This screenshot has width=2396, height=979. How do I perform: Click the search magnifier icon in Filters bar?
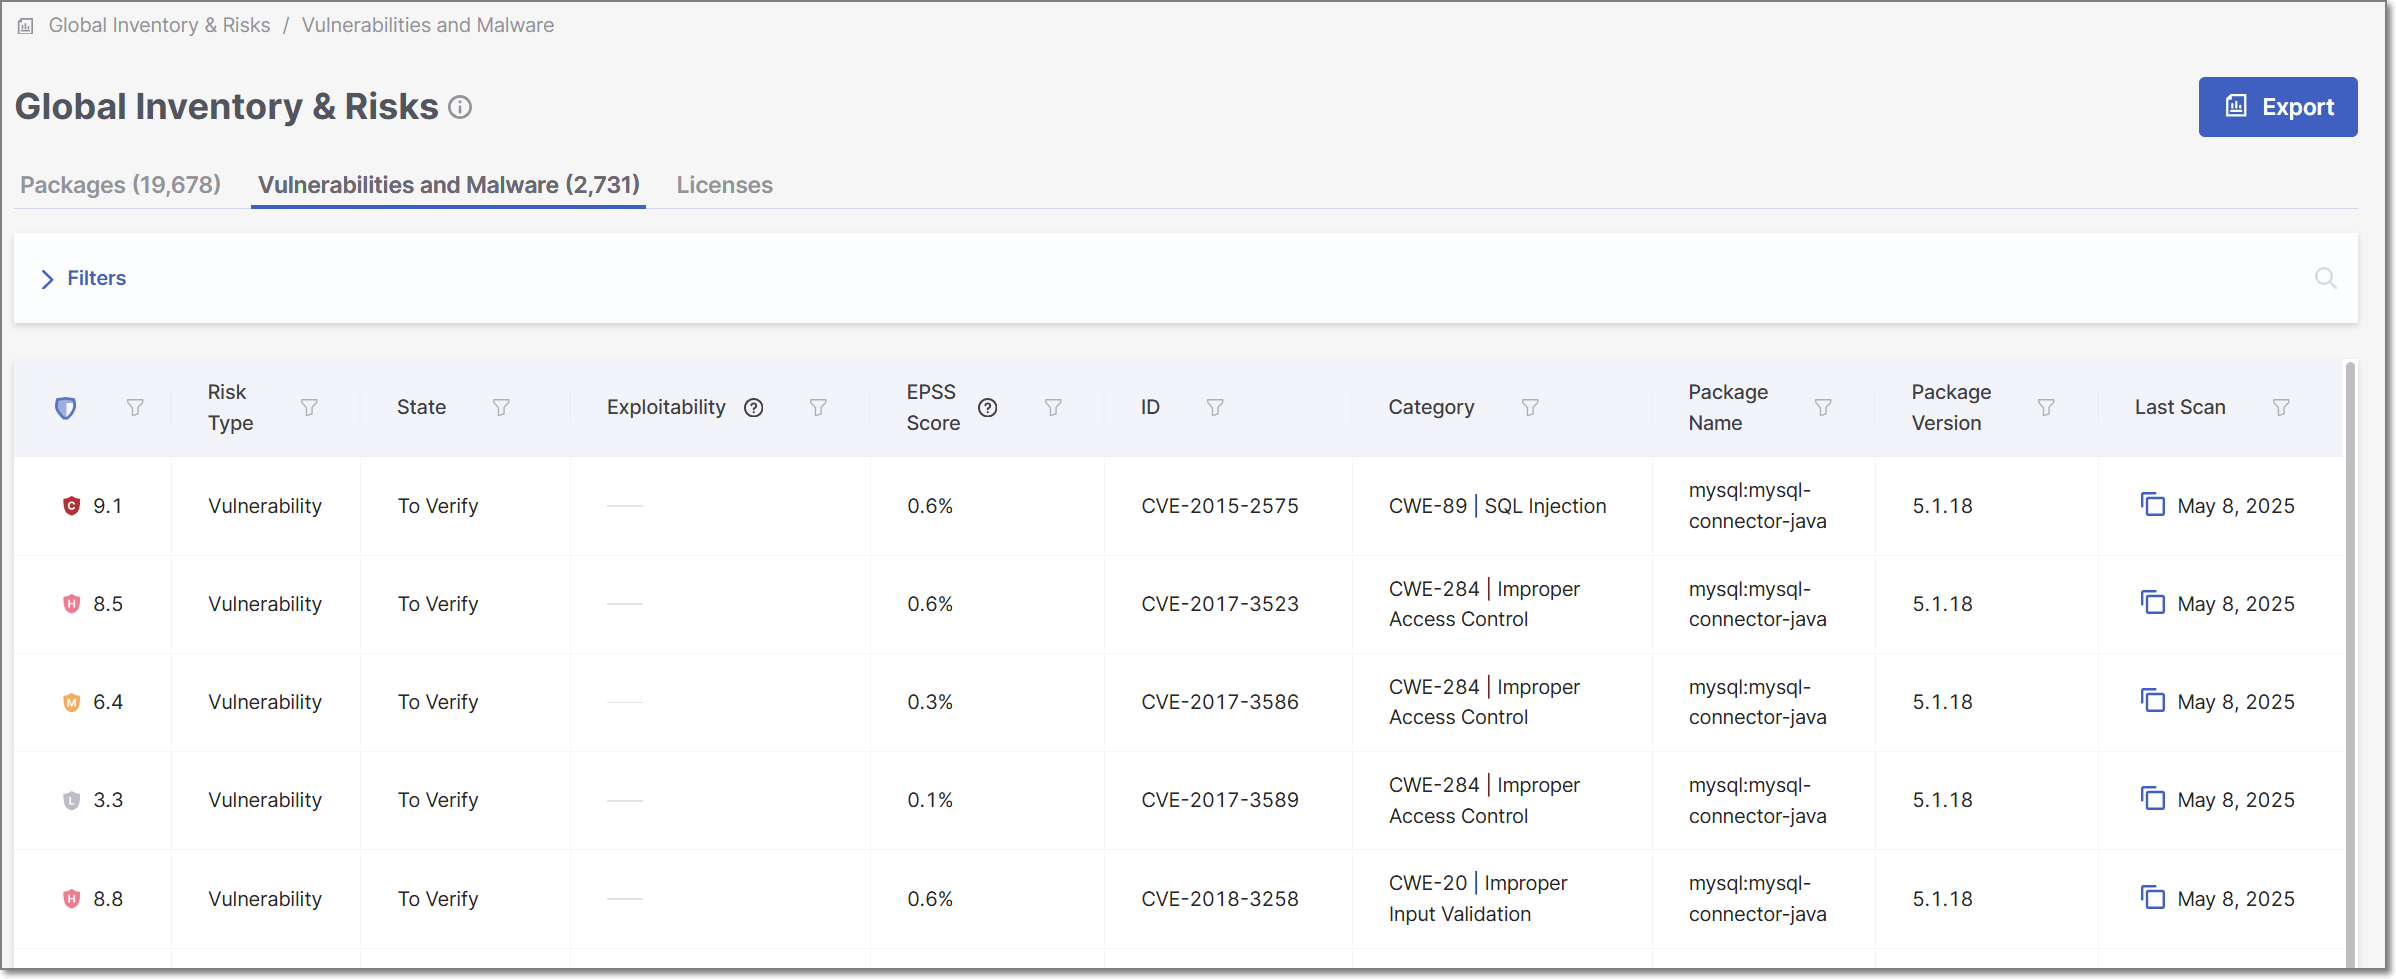pos(2326,278)
